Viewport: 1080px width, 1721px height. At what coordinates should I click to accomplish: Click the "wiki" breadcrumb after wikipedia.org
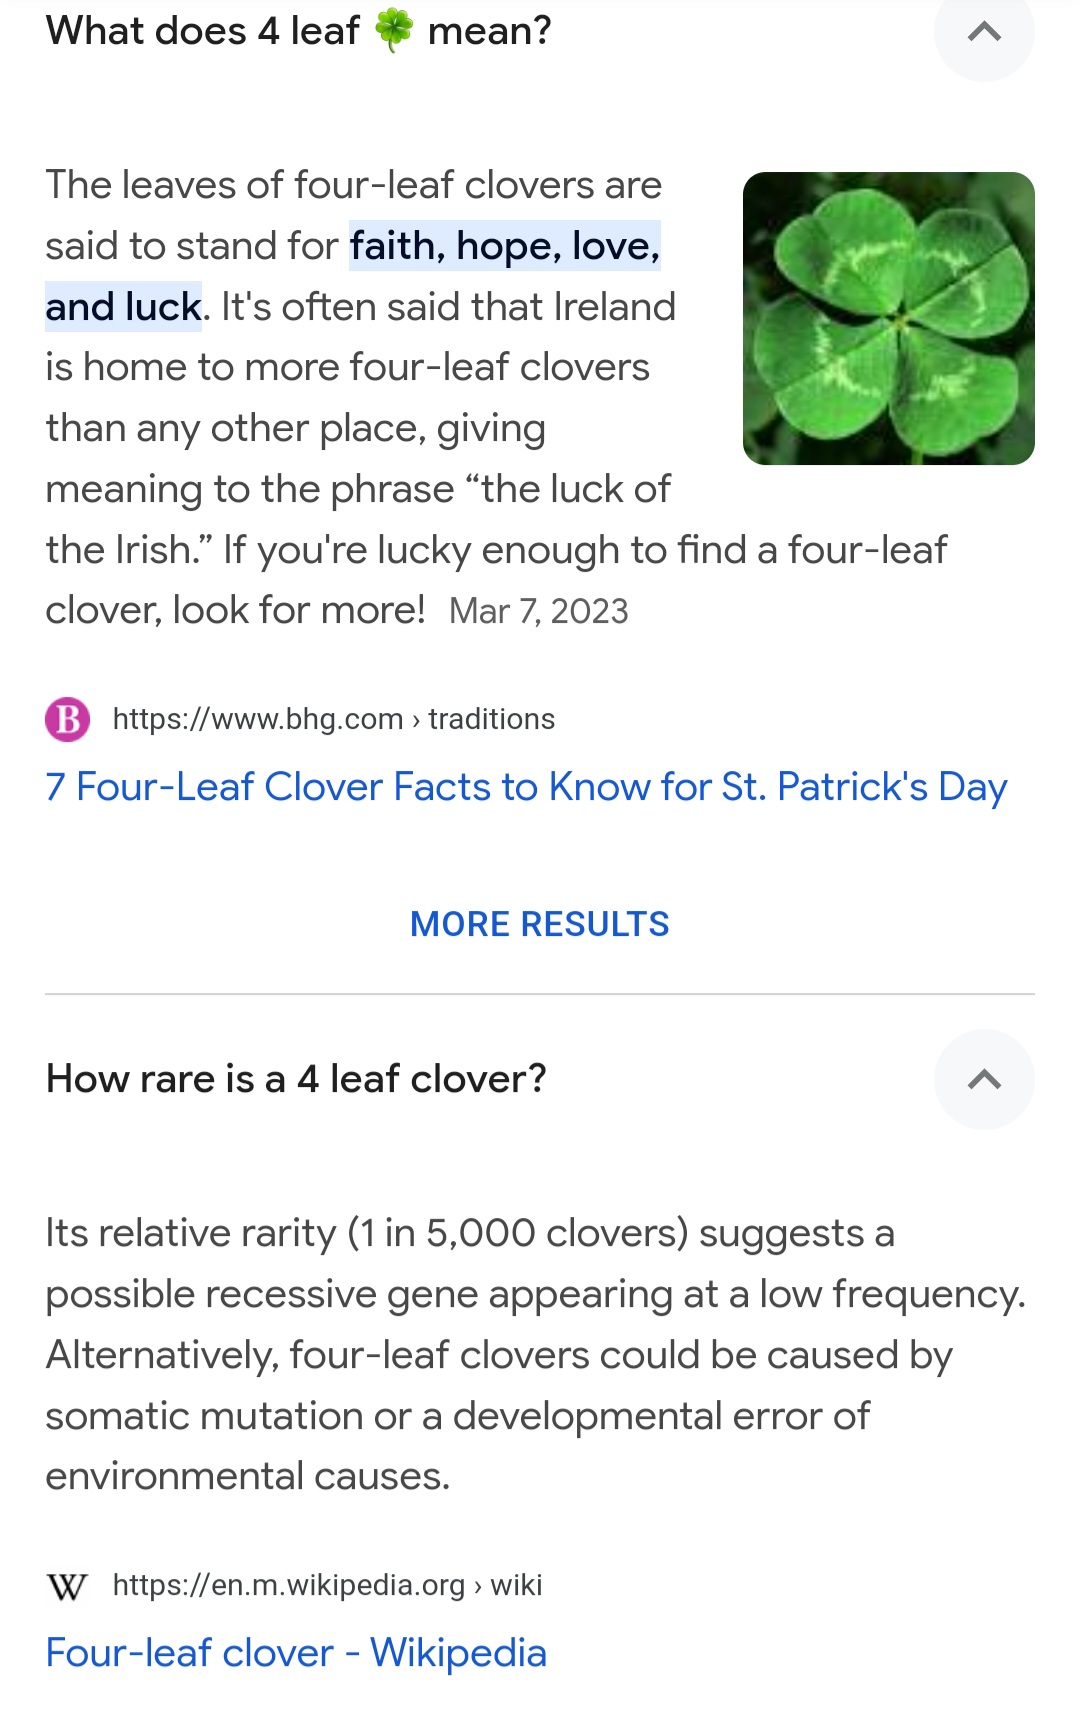[x=516, y=1585]
